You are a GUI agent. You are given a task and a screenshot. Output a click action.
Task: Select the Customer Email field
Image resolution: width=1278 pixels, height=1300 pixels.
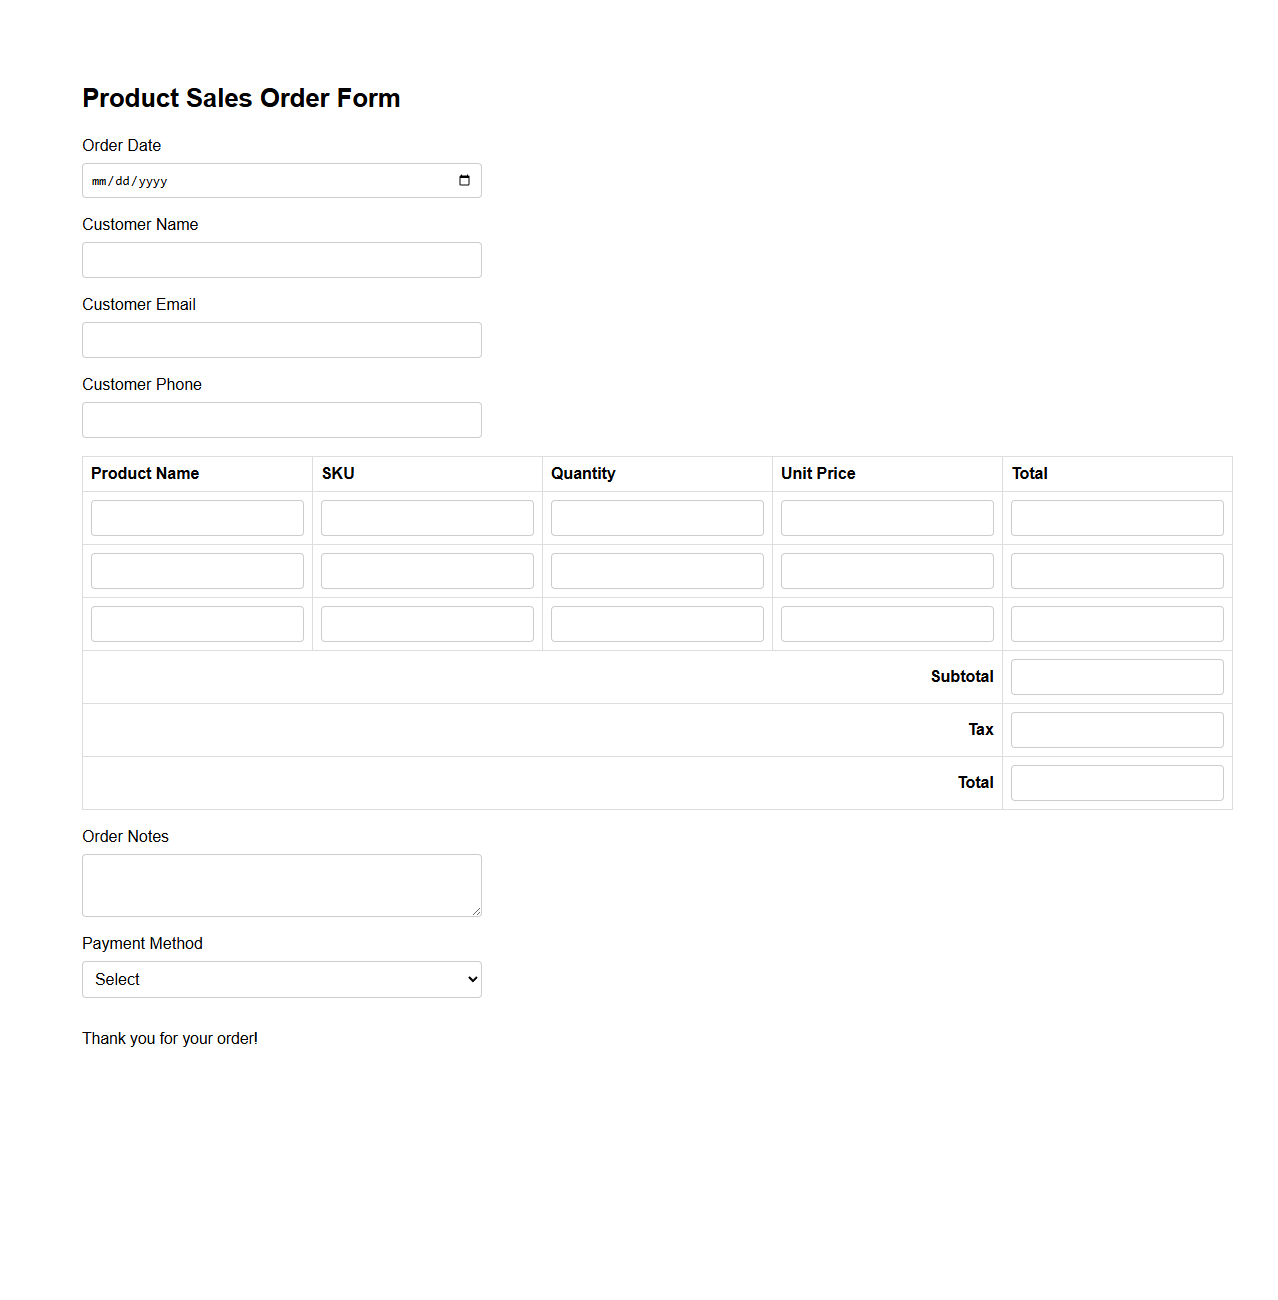[x=281, y=340]
